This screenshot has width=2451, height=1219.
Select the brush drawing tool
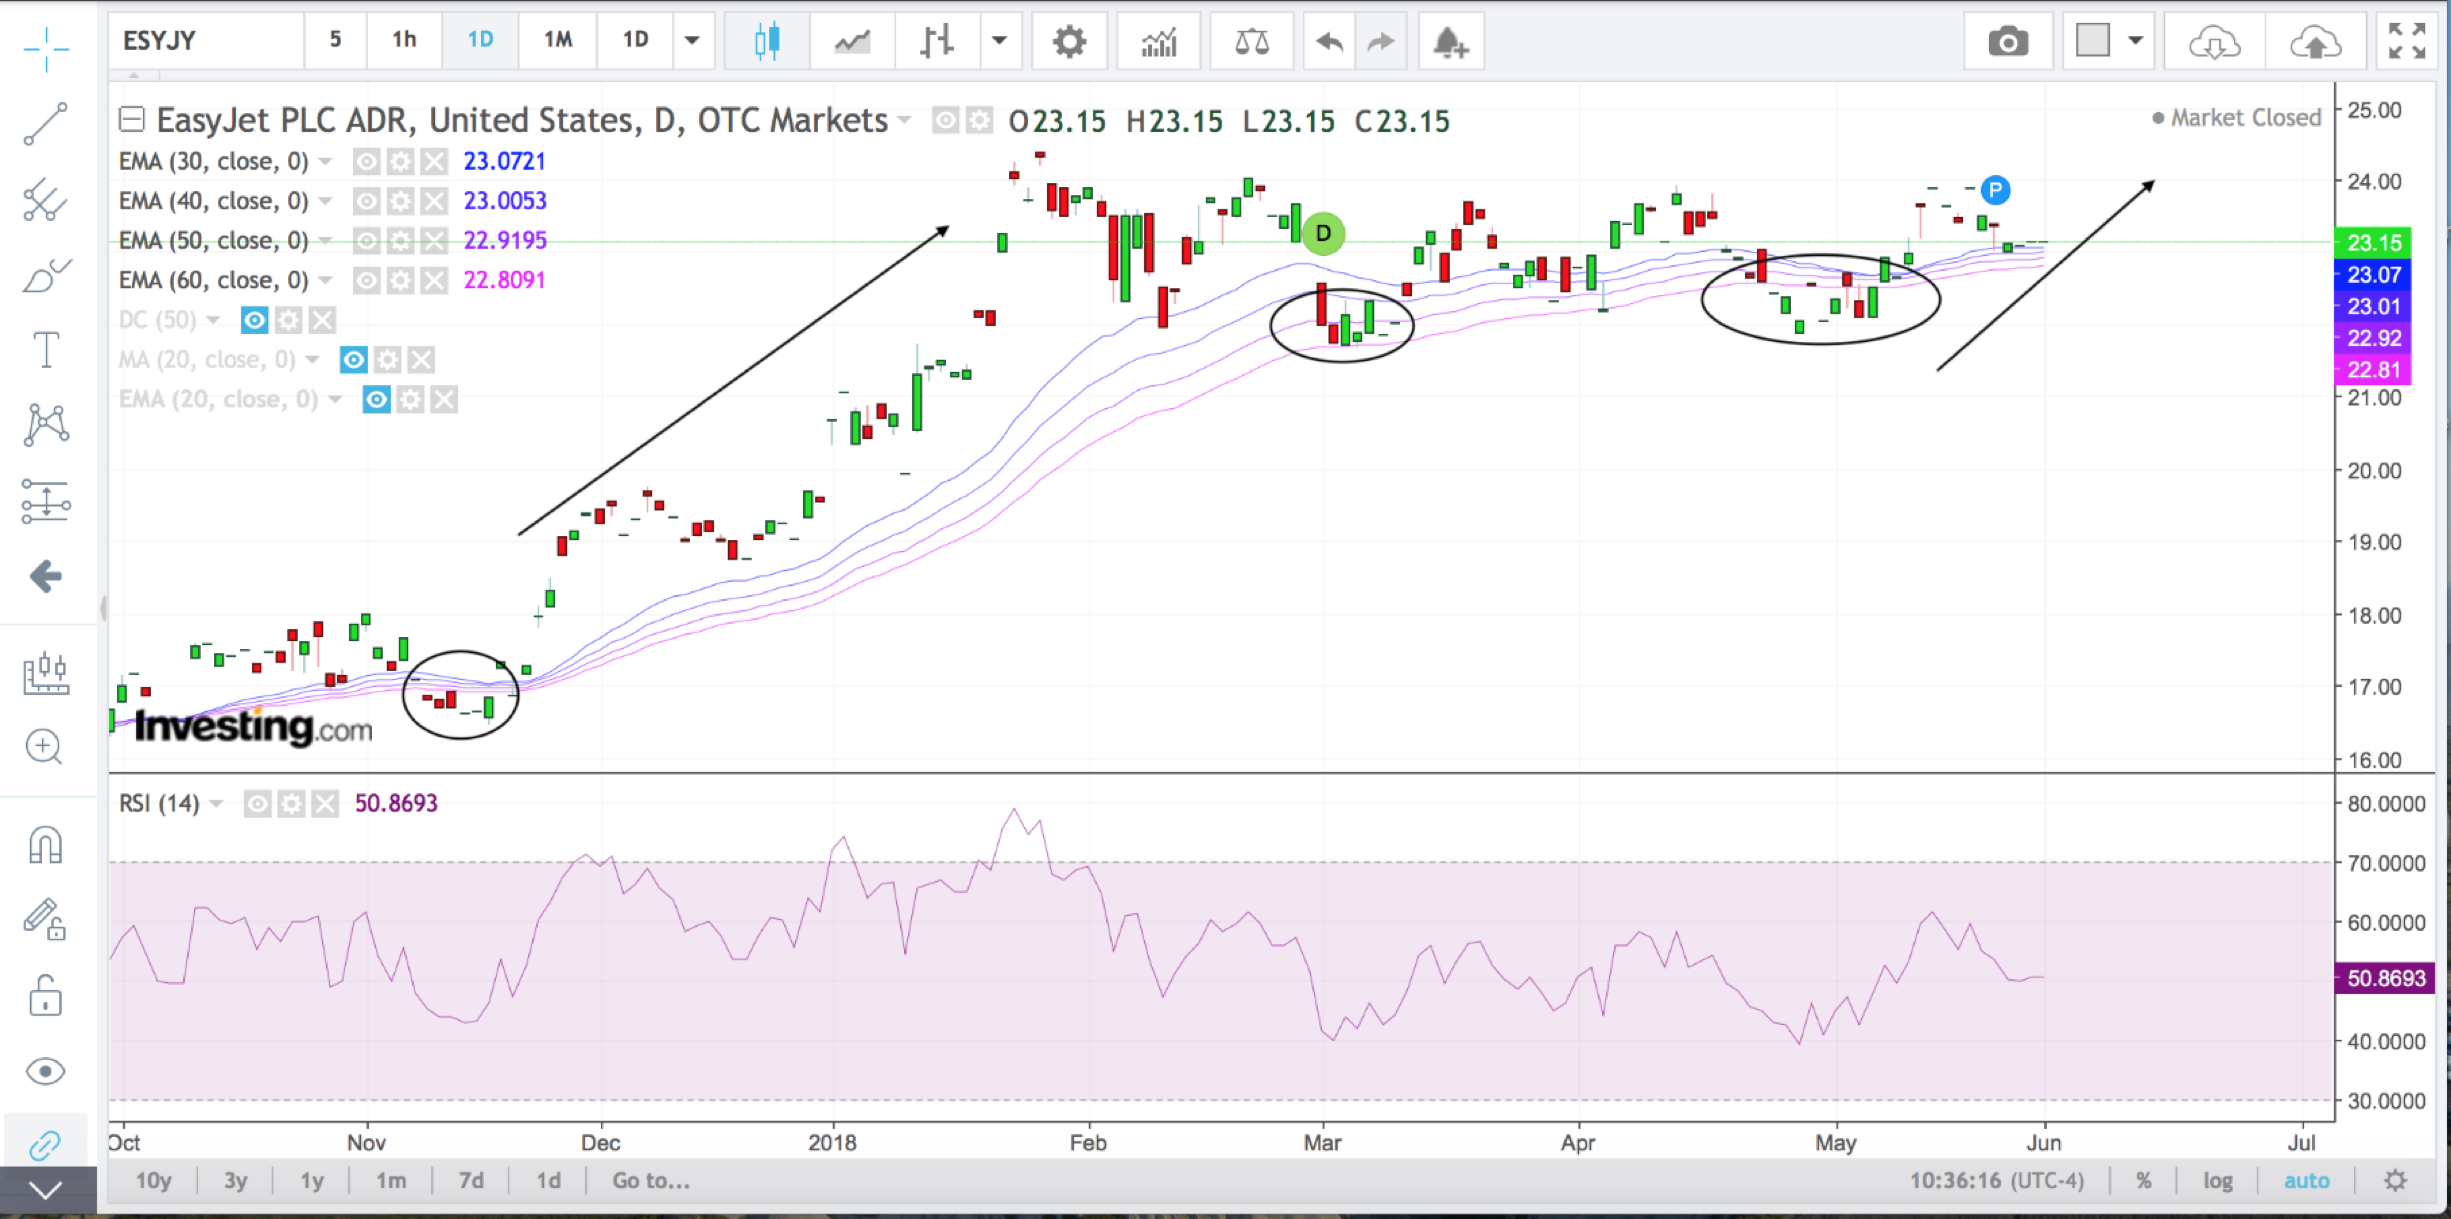point(46,275)
